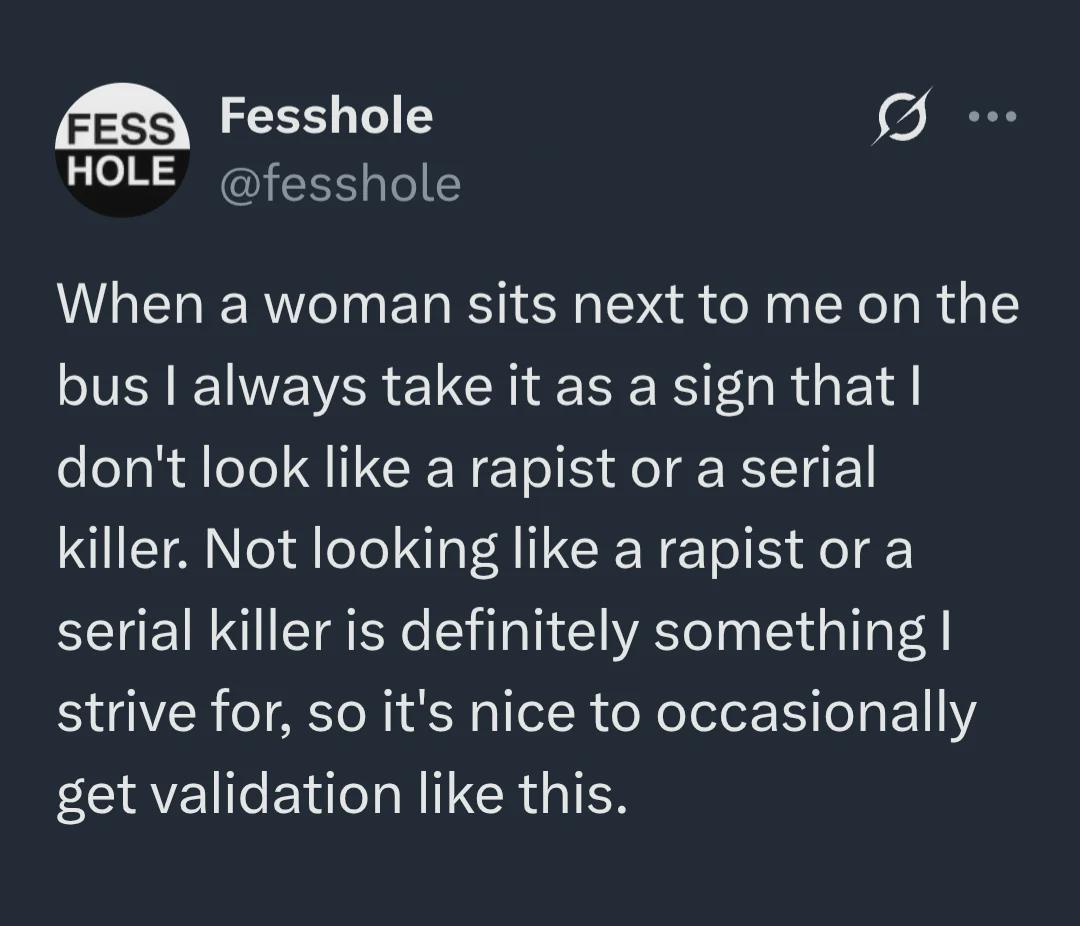Click the line "don't look like a rapist"
1080x926 pixels.
coord(466,468)
